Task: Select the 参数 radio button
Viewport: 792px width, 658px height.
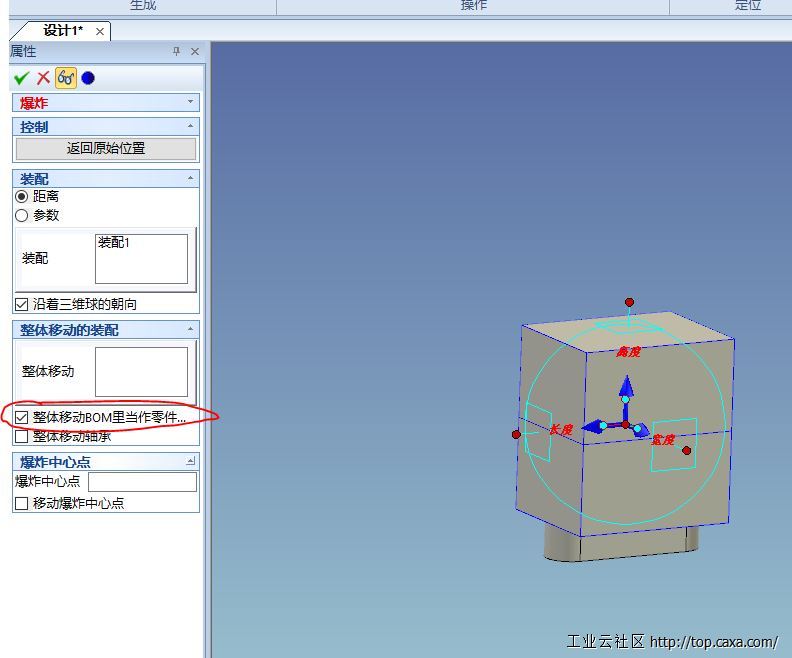Action: click(x=22, y=215)
